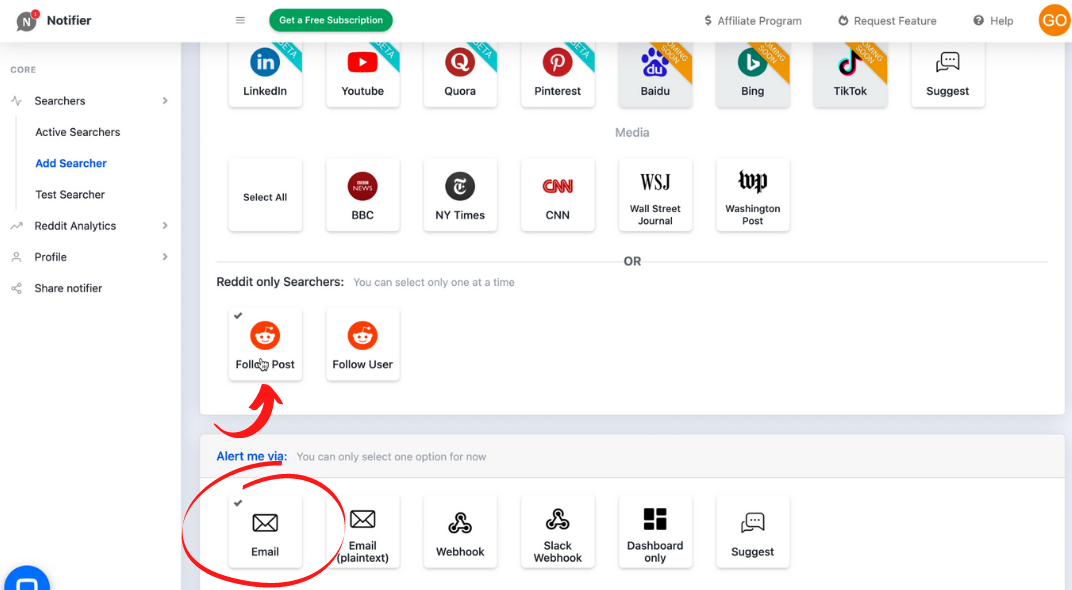Select the Slack Webhook alert option

(x=558, y=531)
